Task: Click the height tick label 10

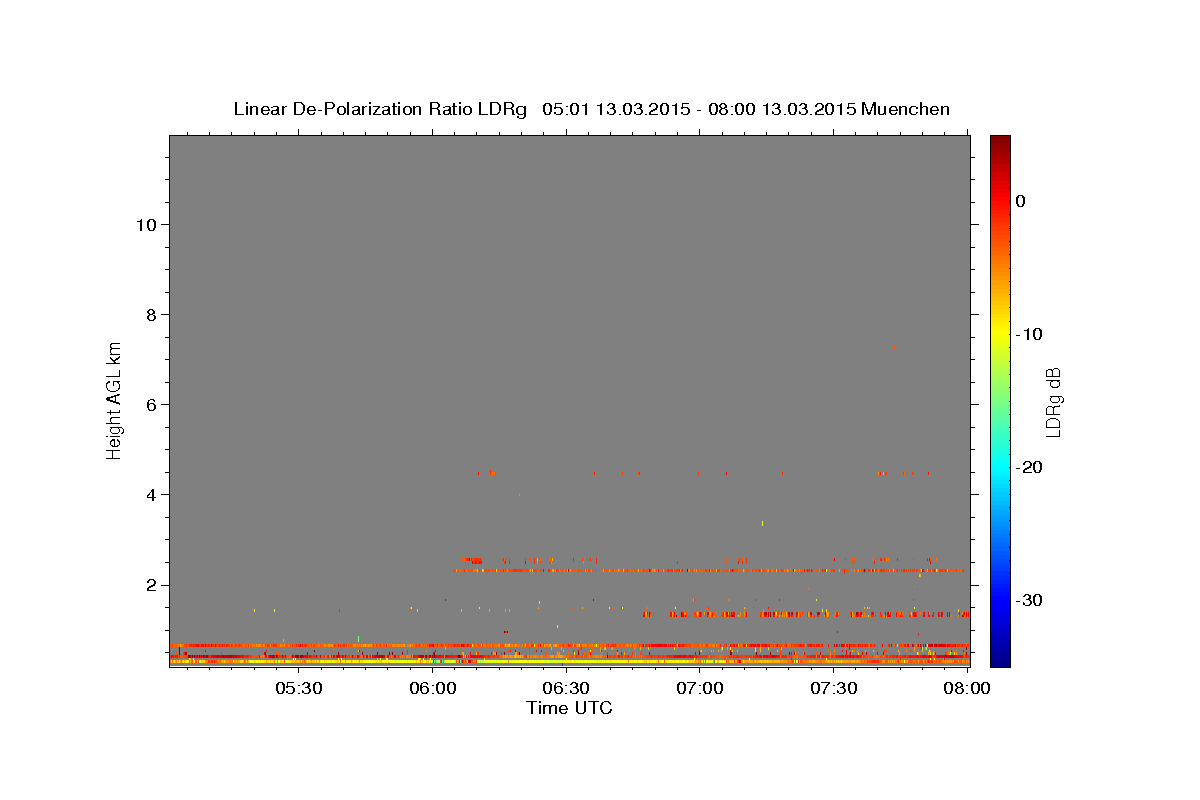Action: click(x=145, y=225)
